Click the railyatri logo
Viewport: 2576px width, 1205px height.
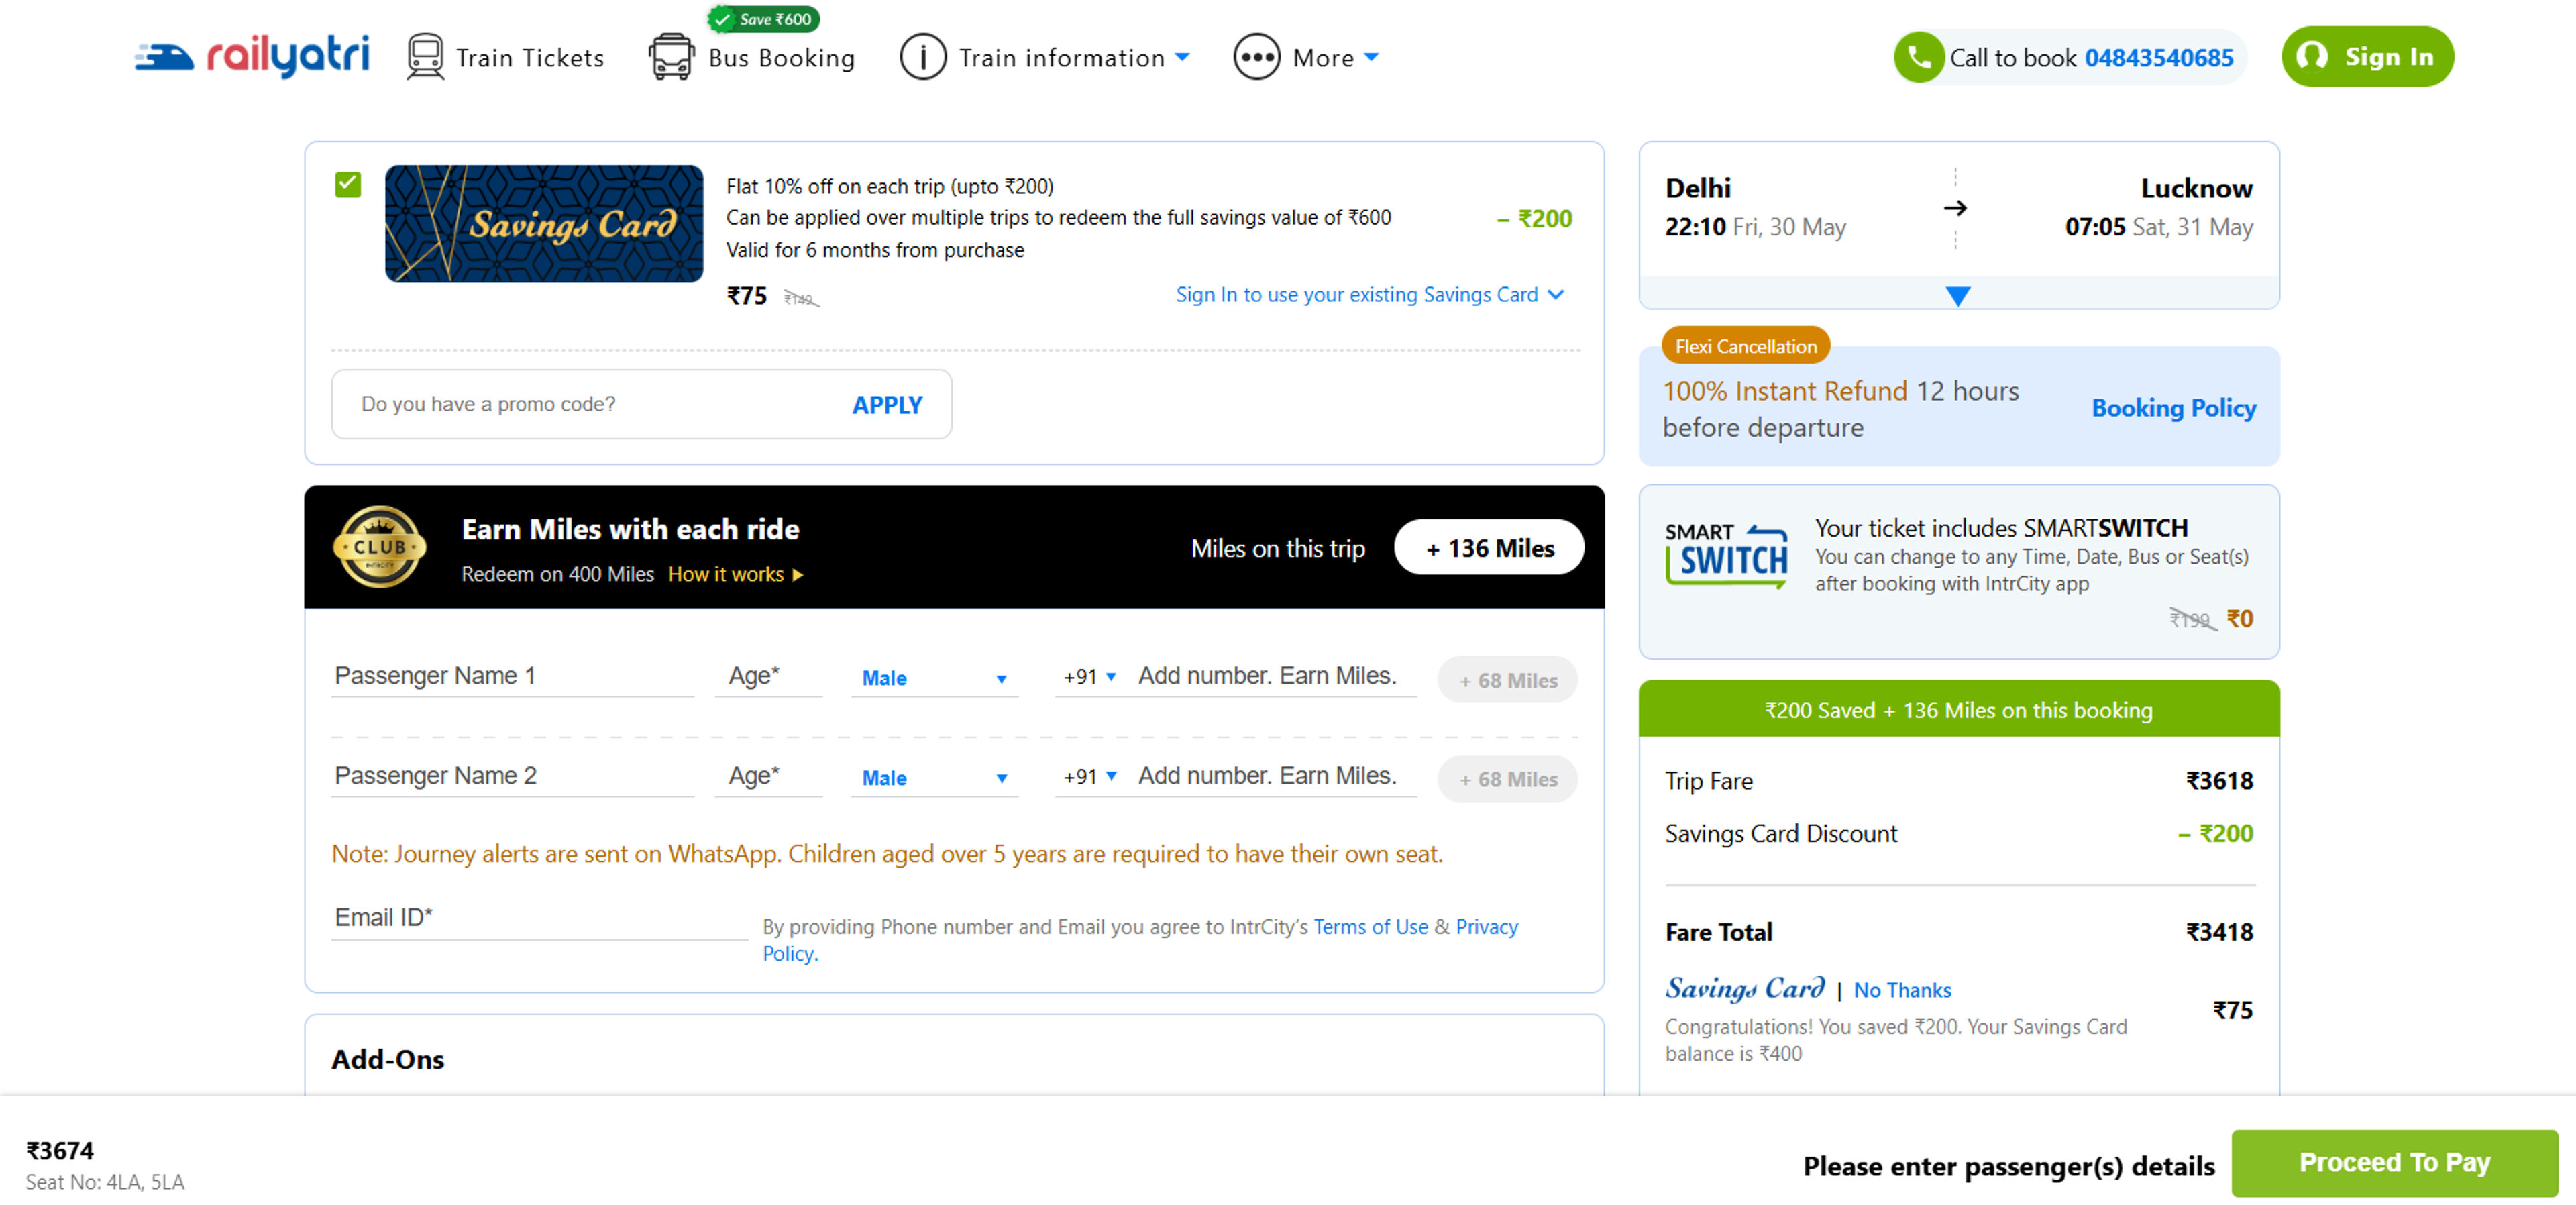[x=252, y=56]
